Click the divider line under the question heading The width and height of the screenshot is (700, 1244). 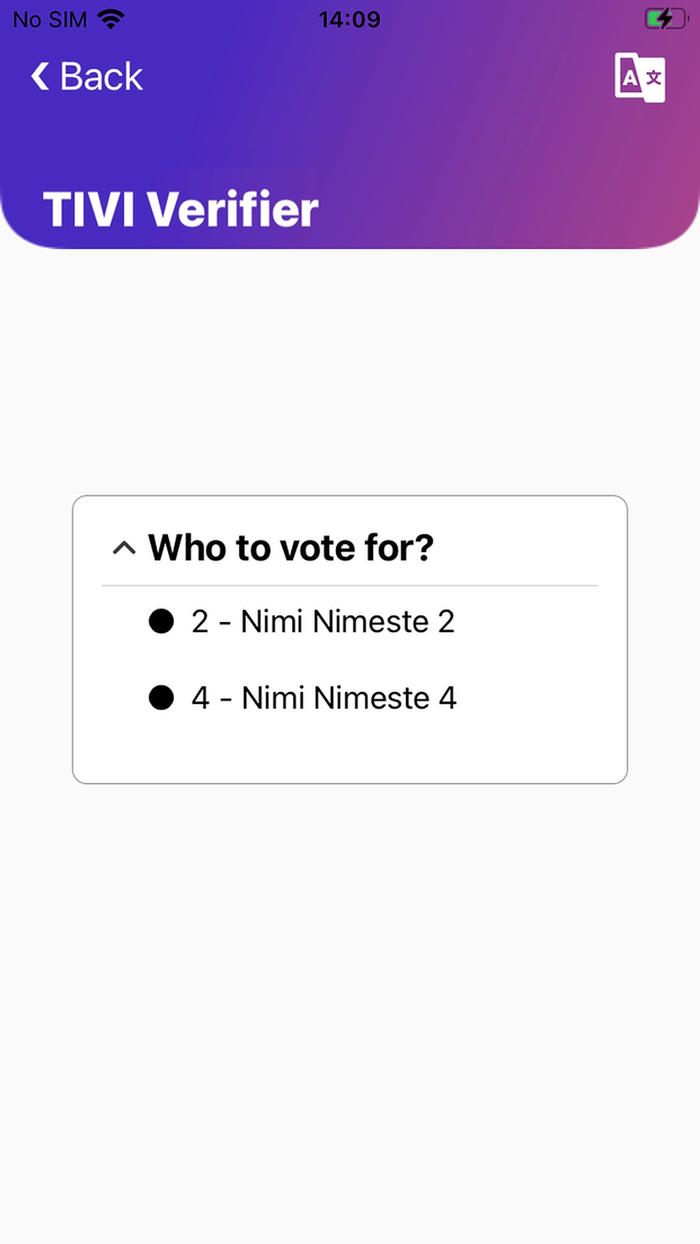coord(350,585)
